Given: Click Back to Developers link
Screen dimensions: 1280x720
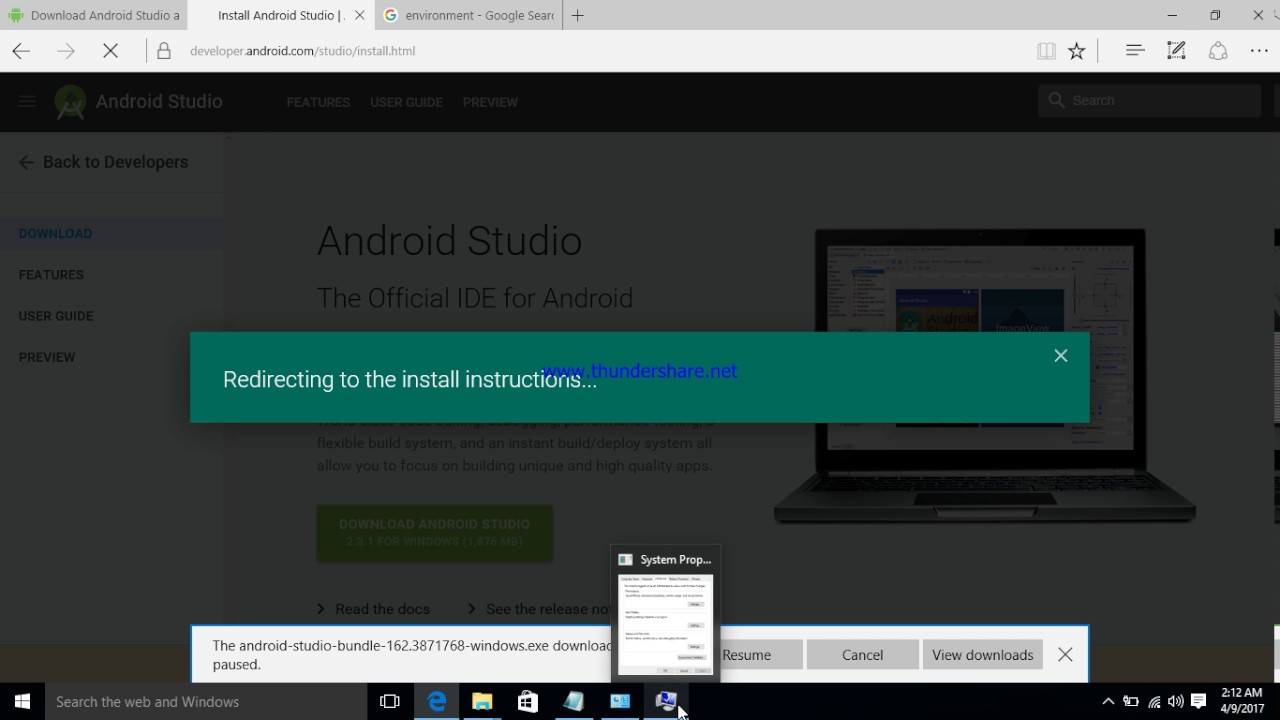Looking at the screenshot, I should [x=103, y=162].
